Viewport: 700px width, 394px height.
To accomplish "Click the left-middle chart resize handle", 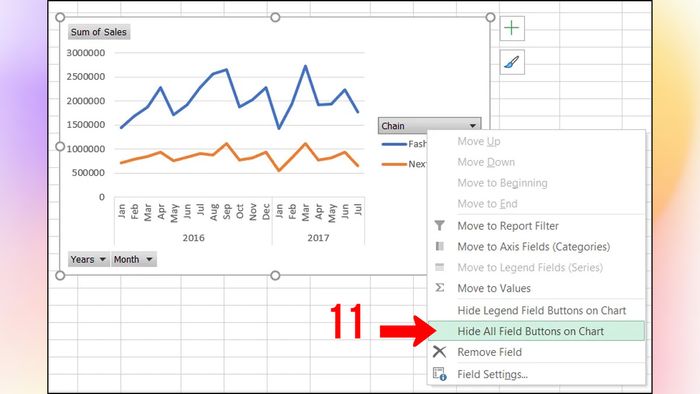I will pyautogui.click(x=60, y=146).
